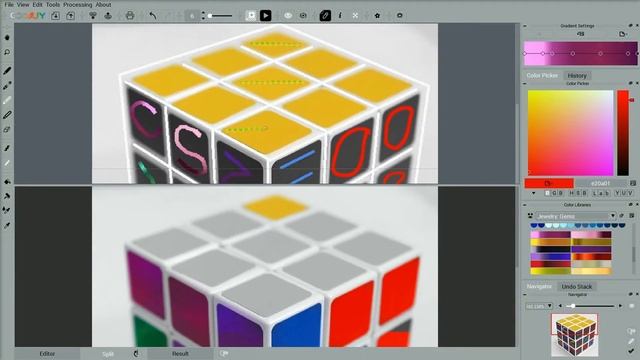The height and width of the screenshot is (360, 640).
Task: Collapse the Gradient Settings panel
Action: [x=524, y=26]
